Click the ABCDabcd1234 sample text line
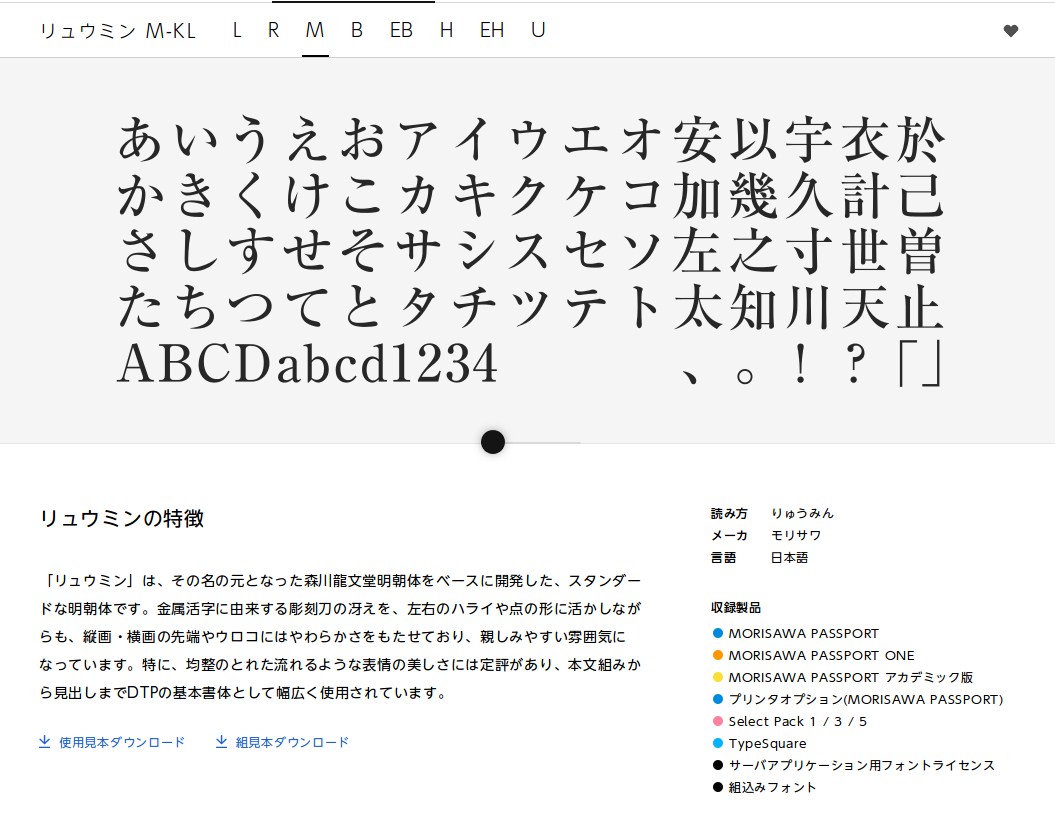The width and height of the screenshot is (1055, 819). pyautogui.click(x=307, y=364)
